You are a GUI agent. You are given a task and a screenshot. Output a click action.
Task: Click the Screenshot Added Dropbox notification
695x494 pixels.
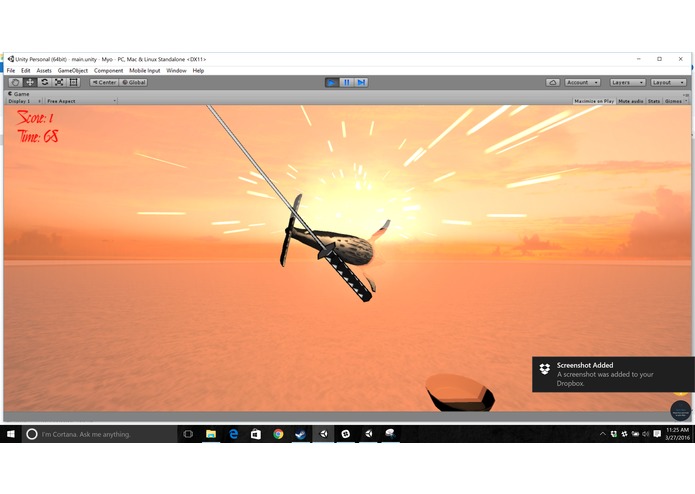pyautogui.click(x=612, y=374)
